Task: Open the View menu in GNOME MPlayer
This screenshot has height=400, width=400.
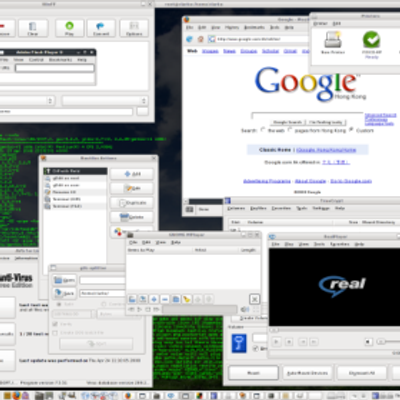Action: click(161, 242)
